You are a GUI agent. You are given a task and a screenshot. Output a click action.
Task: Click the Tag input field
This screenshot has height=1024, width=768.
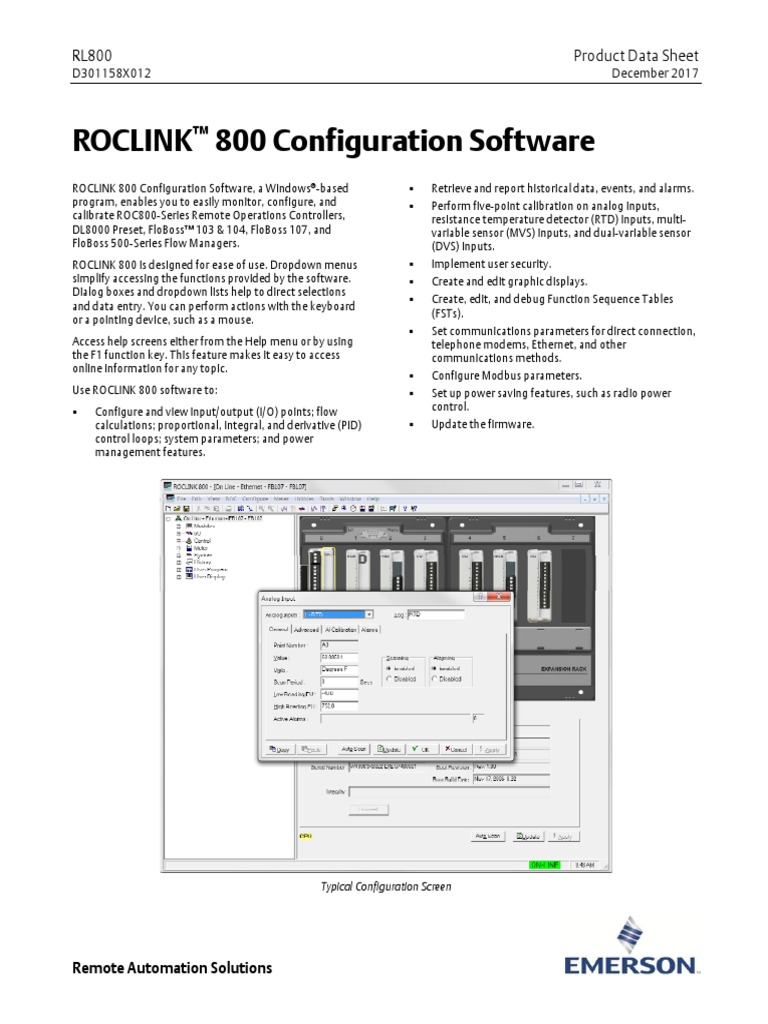[x=436, y=615]
